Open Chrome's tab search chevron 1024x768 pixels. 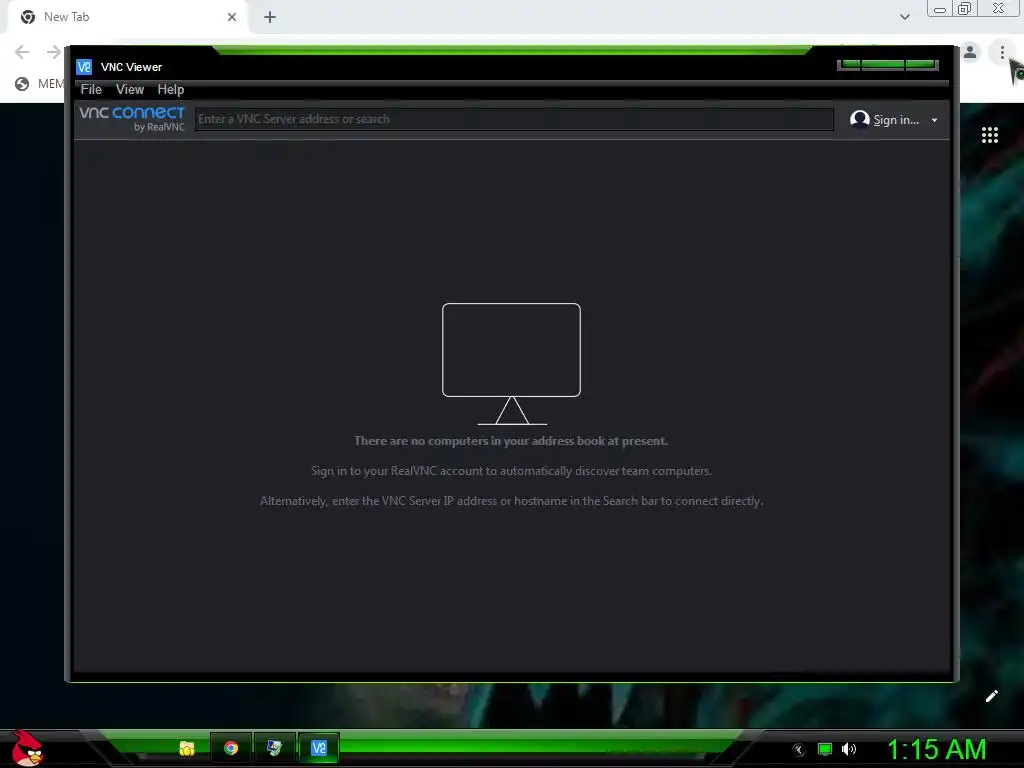(904, 17)
